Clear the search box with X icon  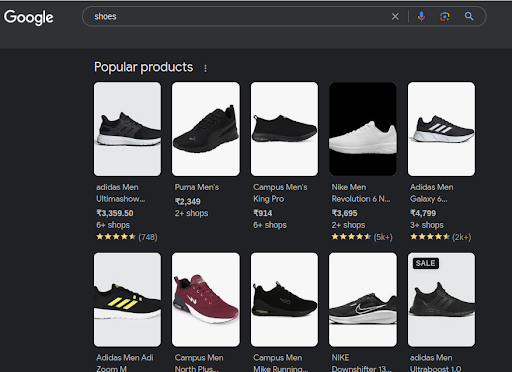395,16
